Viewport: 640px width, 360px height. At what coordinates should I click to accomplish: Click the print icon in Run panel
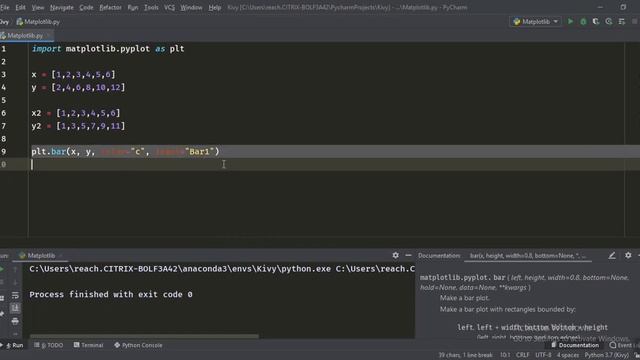[15, 321]
